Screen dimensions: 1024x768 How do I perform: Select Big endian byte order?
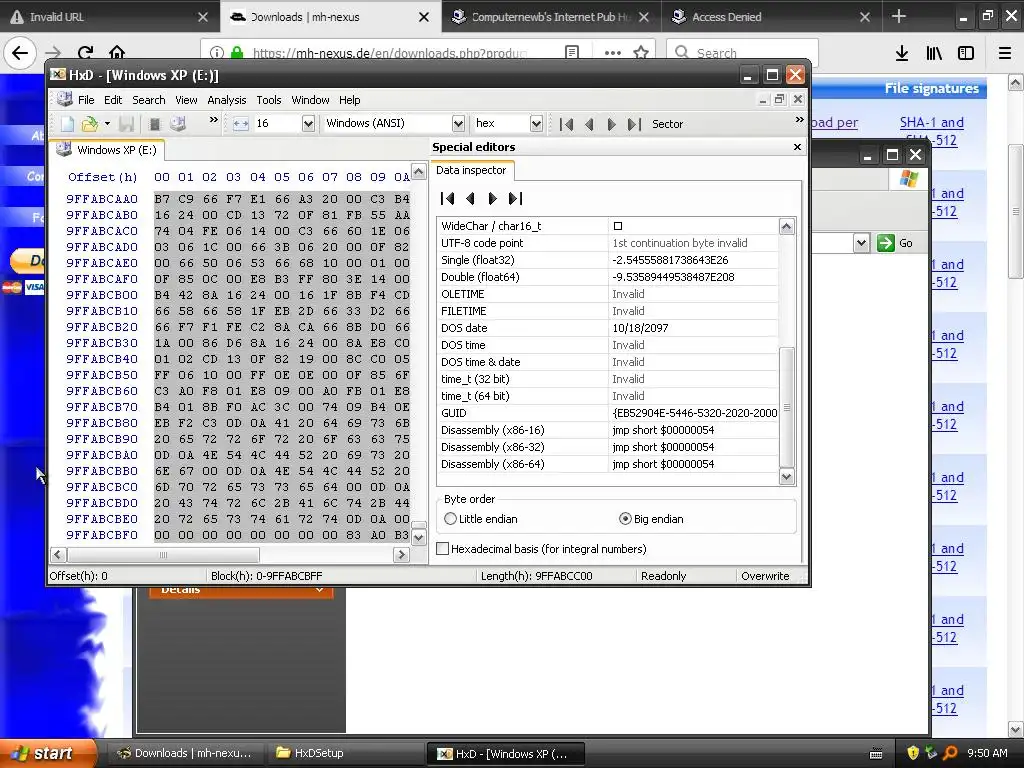click(x=651, y=519)
